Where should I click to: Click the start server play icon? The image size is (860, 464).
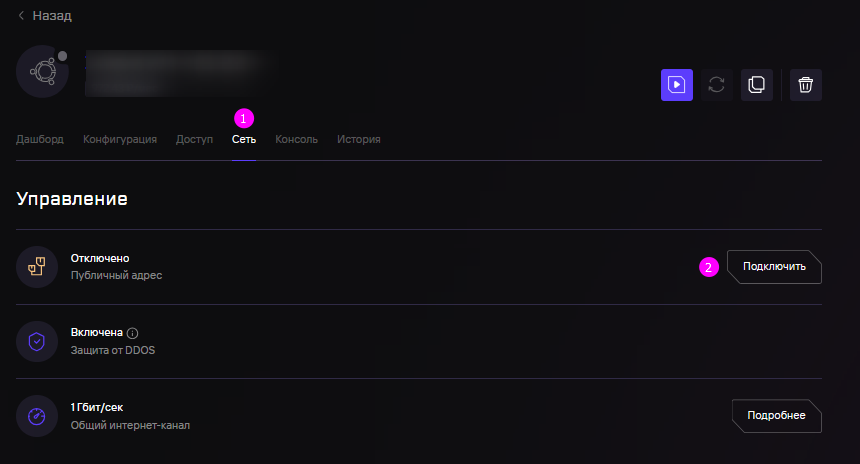click(x=677, y=85)
